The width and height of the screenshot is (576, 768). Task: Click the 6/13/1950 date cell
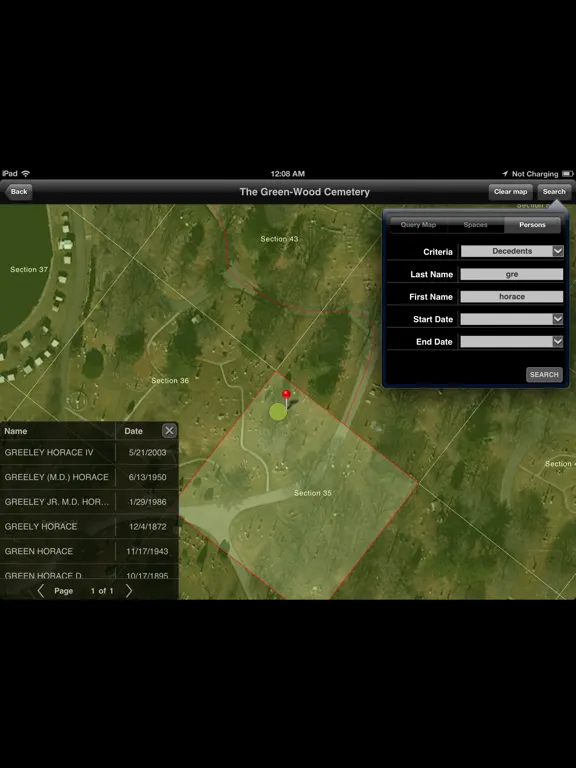[147, 477]
